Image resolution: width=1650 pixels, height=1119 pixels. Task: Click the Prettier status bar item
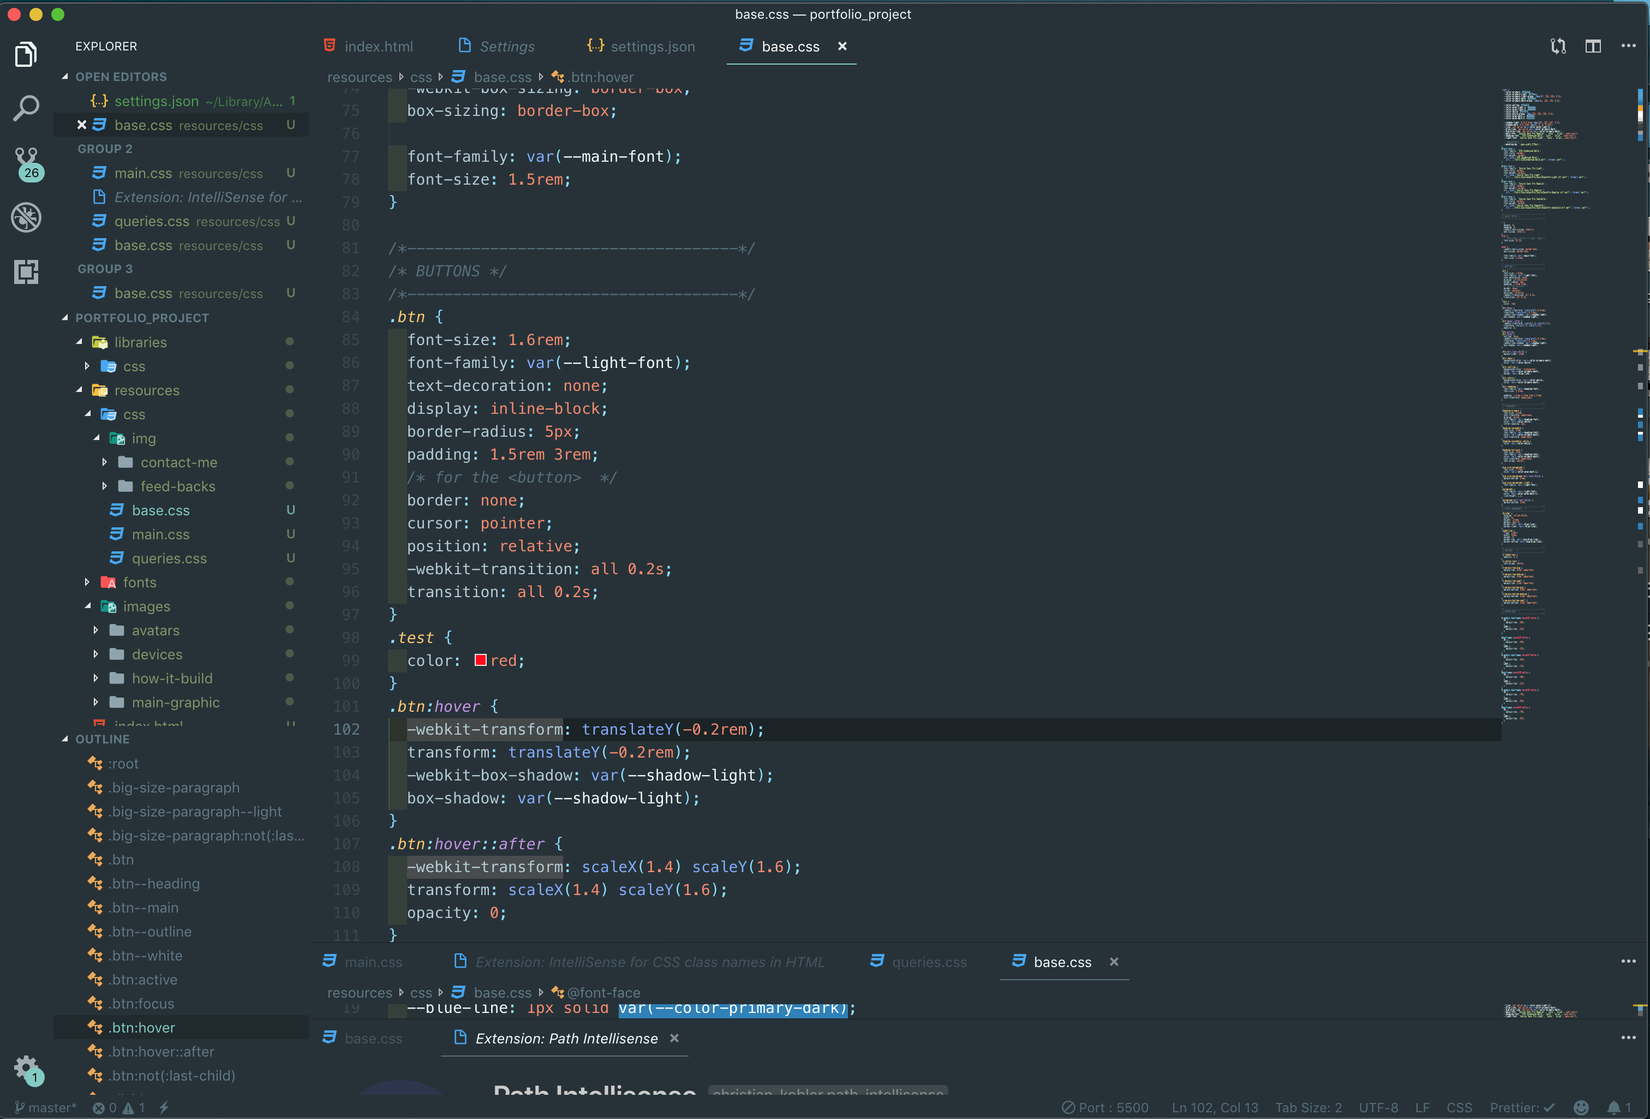click(x=1522, y=1108)
